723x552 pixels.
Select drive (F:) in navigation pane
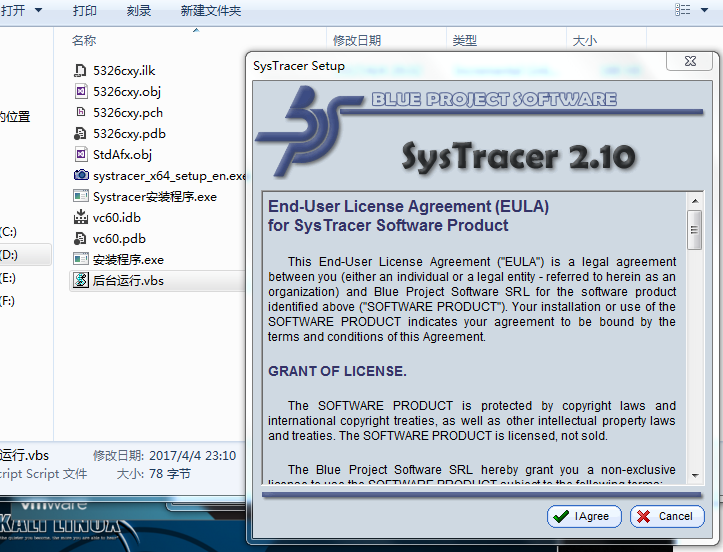point(8,301)
